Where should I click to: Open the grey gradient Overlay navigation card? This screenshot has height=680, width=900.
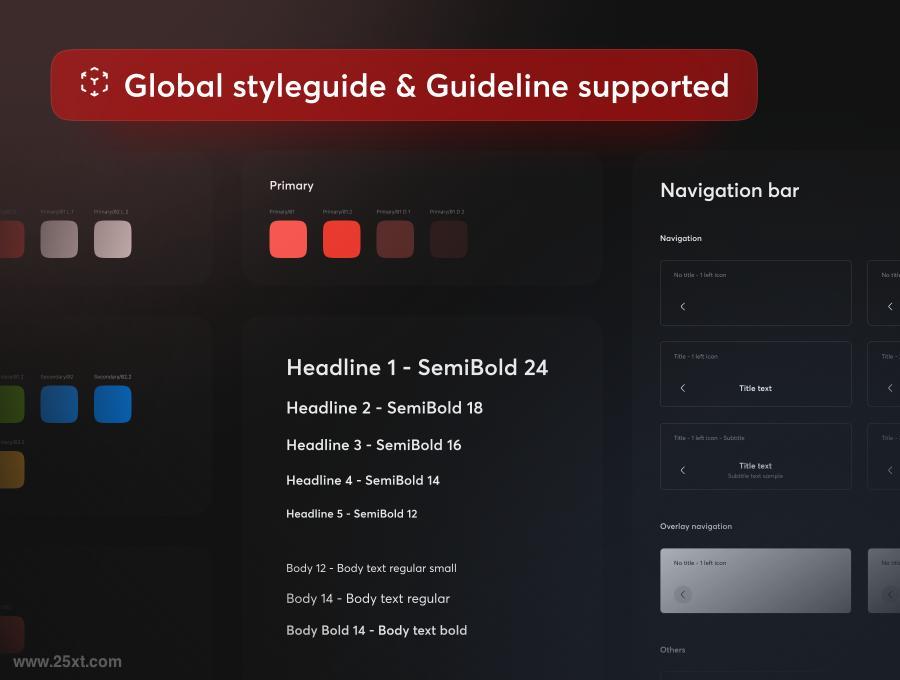point(755,581)
